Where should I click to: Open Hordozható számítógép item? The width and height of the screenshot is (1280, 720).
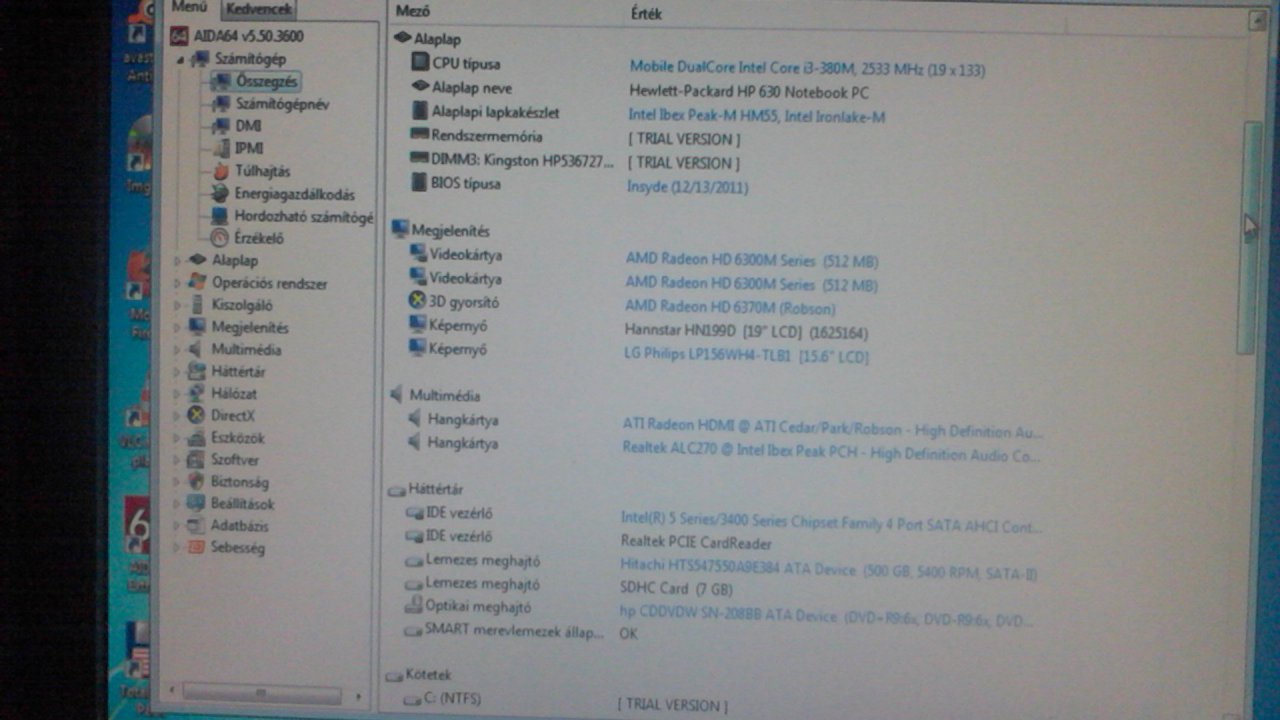(304, 217)
